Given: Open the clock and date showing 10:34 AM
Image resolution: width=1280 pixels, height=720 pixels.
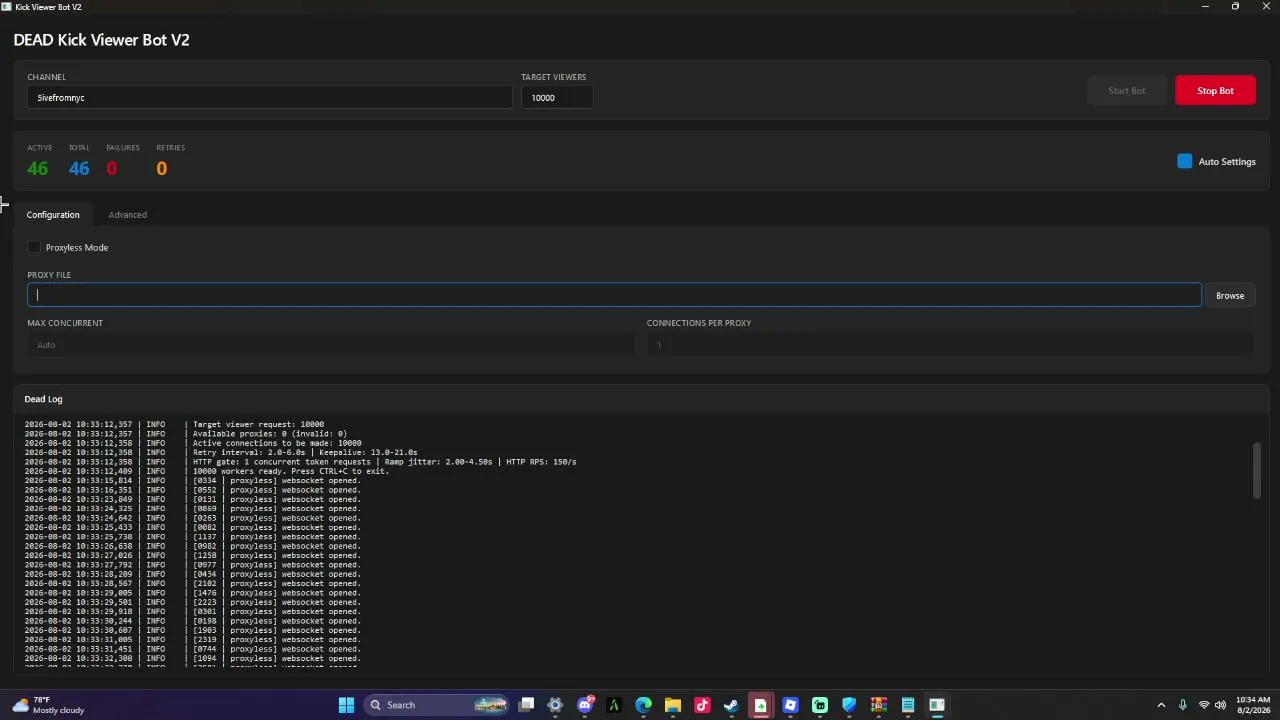Looking at the screenshot, I should click(x=1253, y=705).
